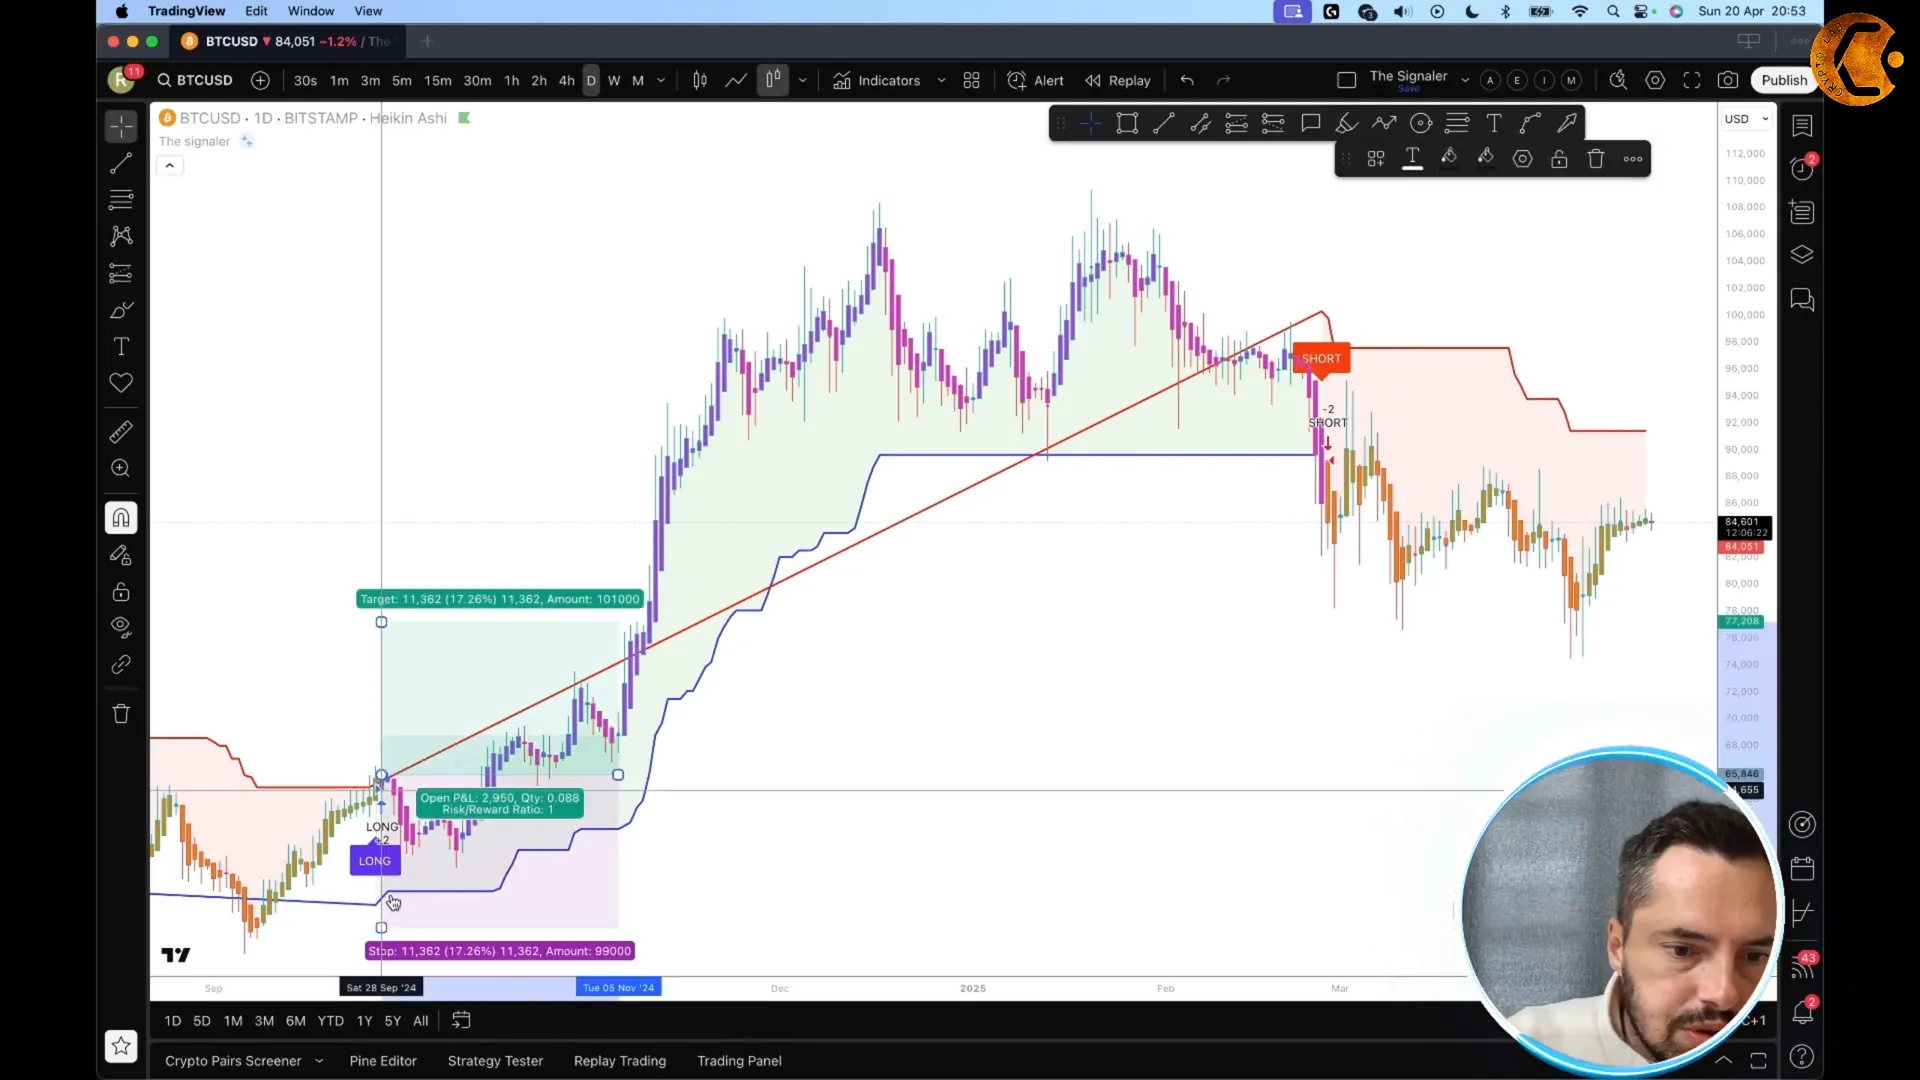Select the Text tool in left sidebar
The image size is (1920, 1080).
[x=121, y=347]
